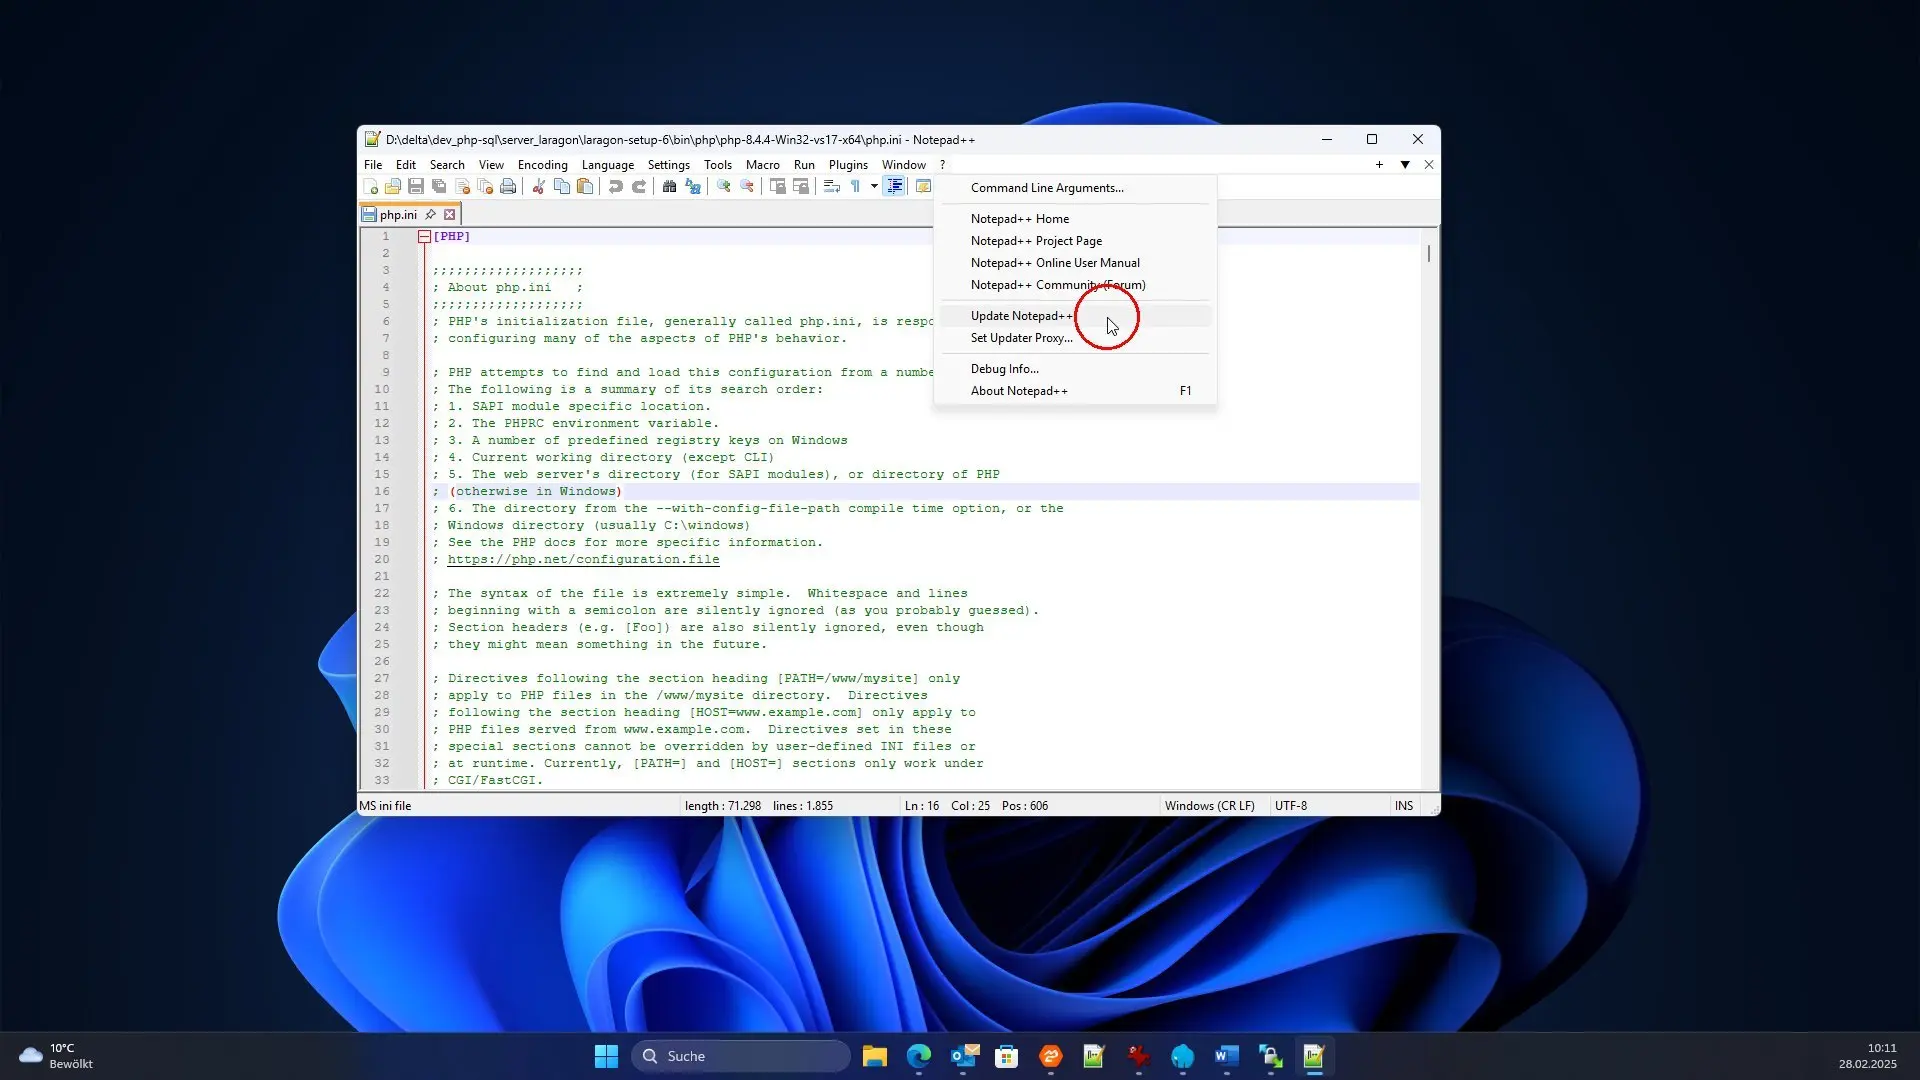Toggle the Word Wrap toolbar icon
Image resolution: width=1920 pixels, height=1080 pixels.
(831, 187)
